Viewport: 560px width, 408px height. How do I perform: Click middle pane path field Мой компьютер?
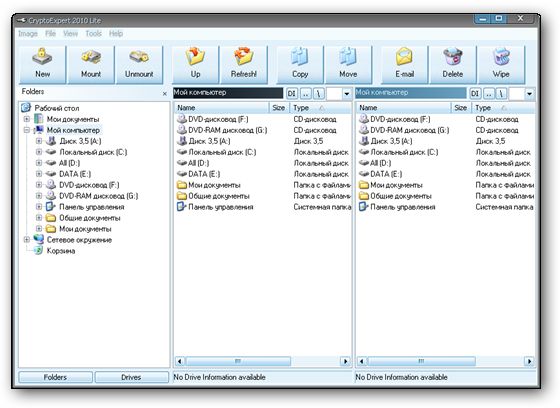click(x=228, y=93)
